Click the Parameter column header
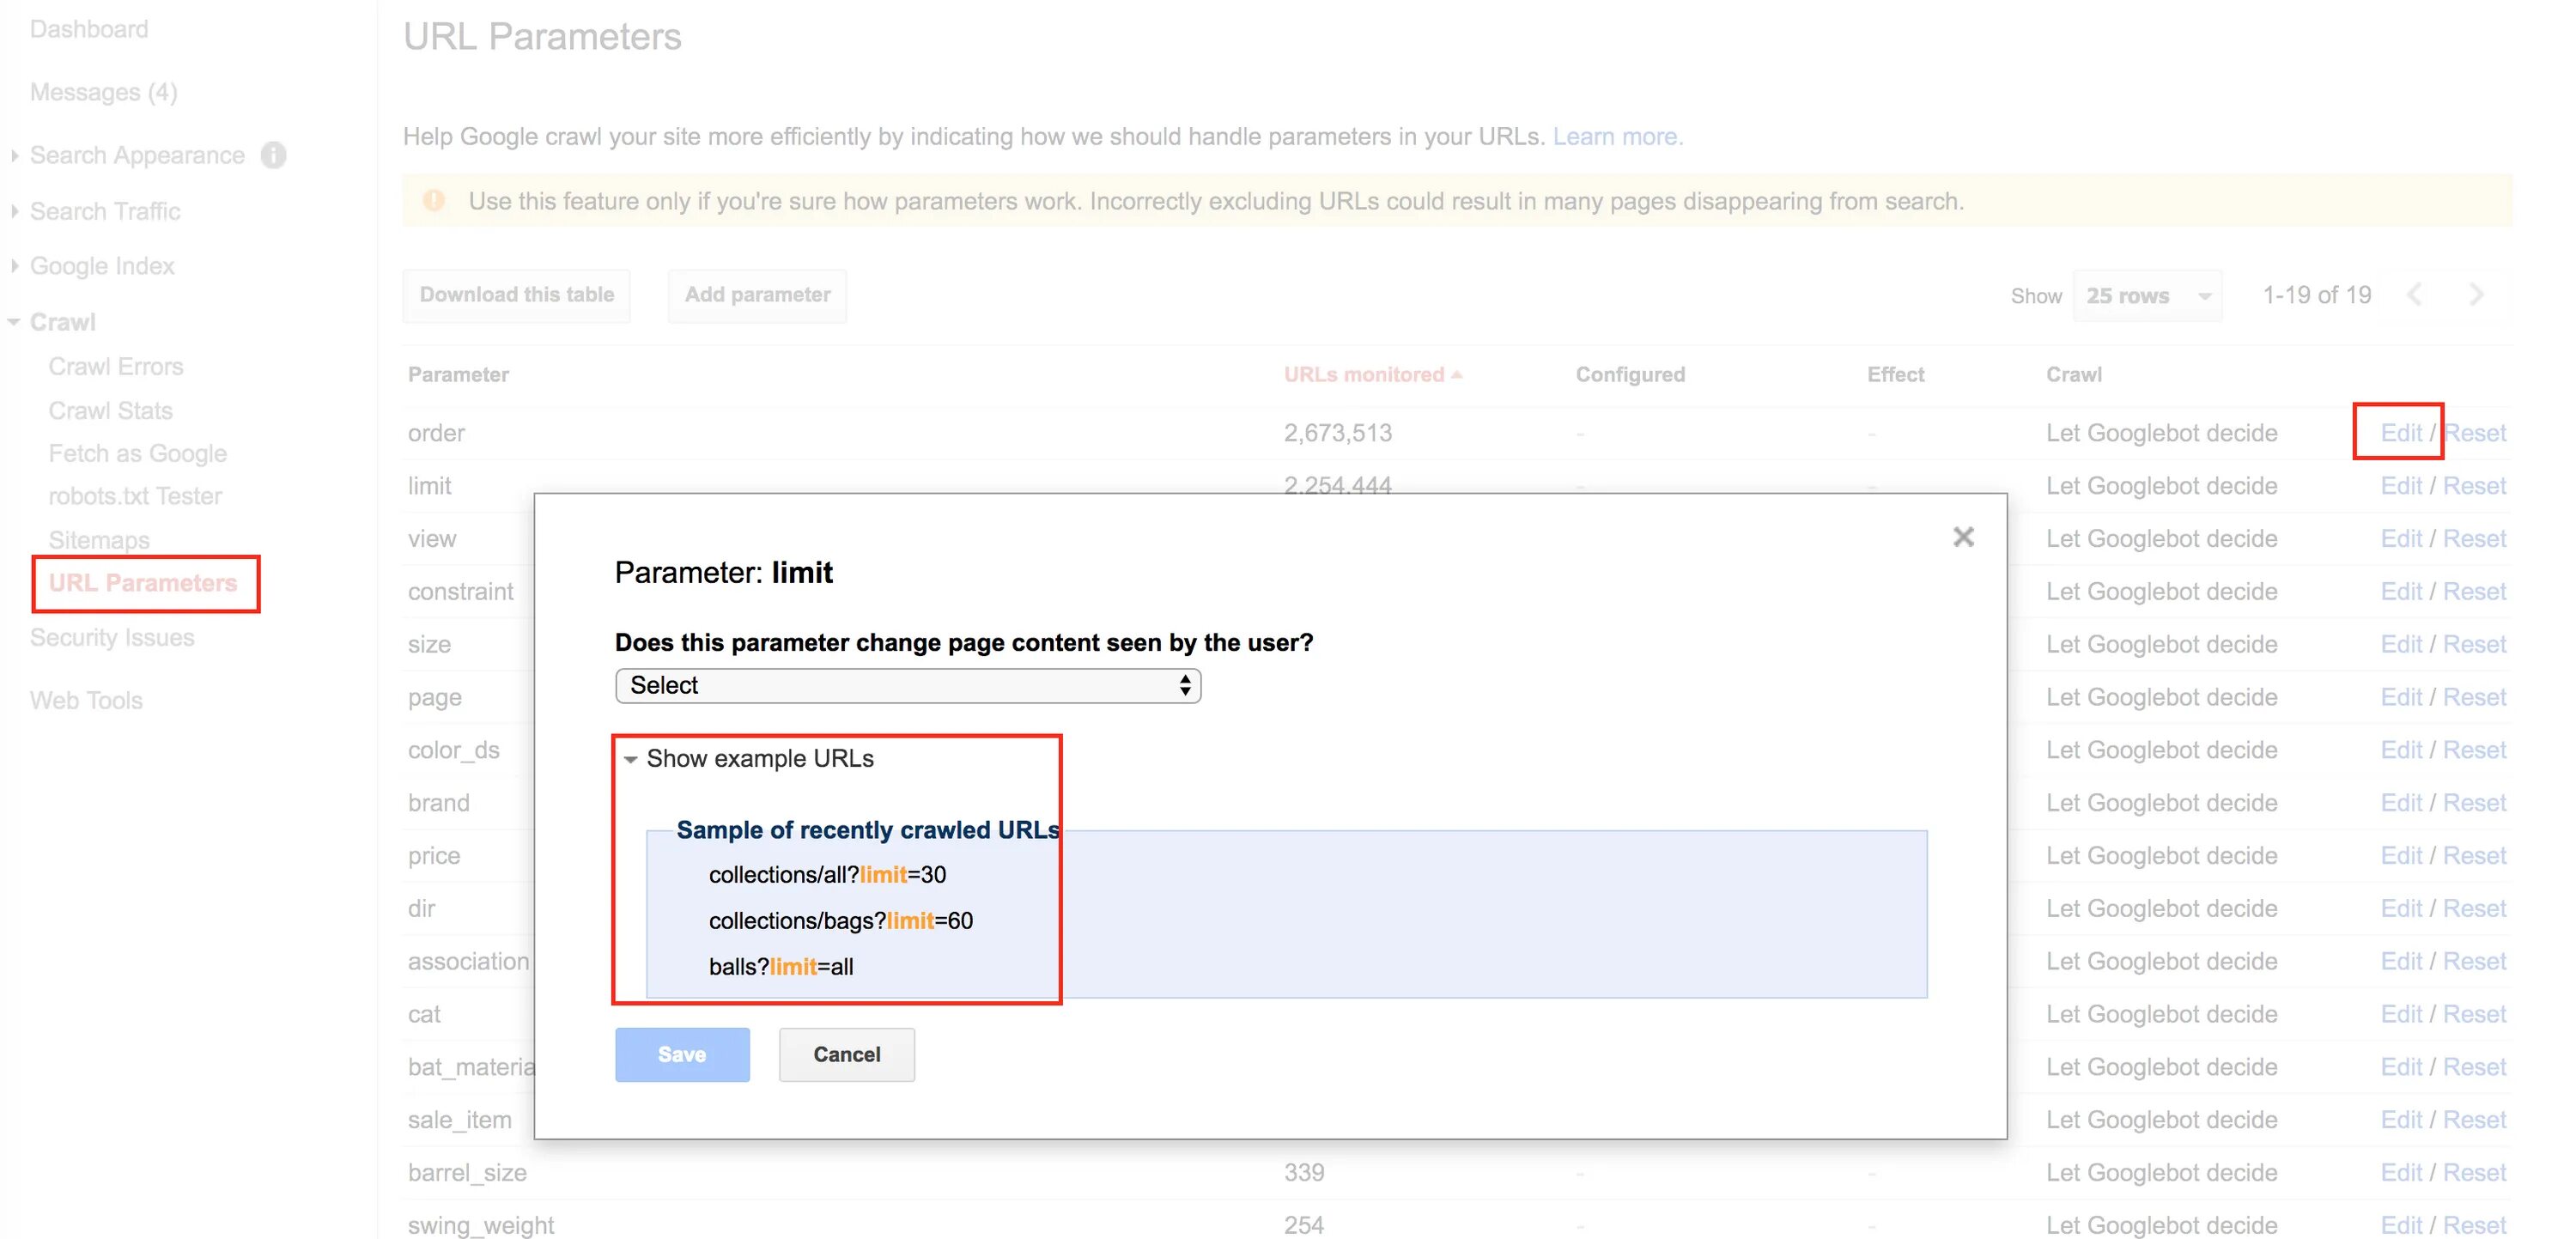The image size is (2576, 1239). point(458,375)
